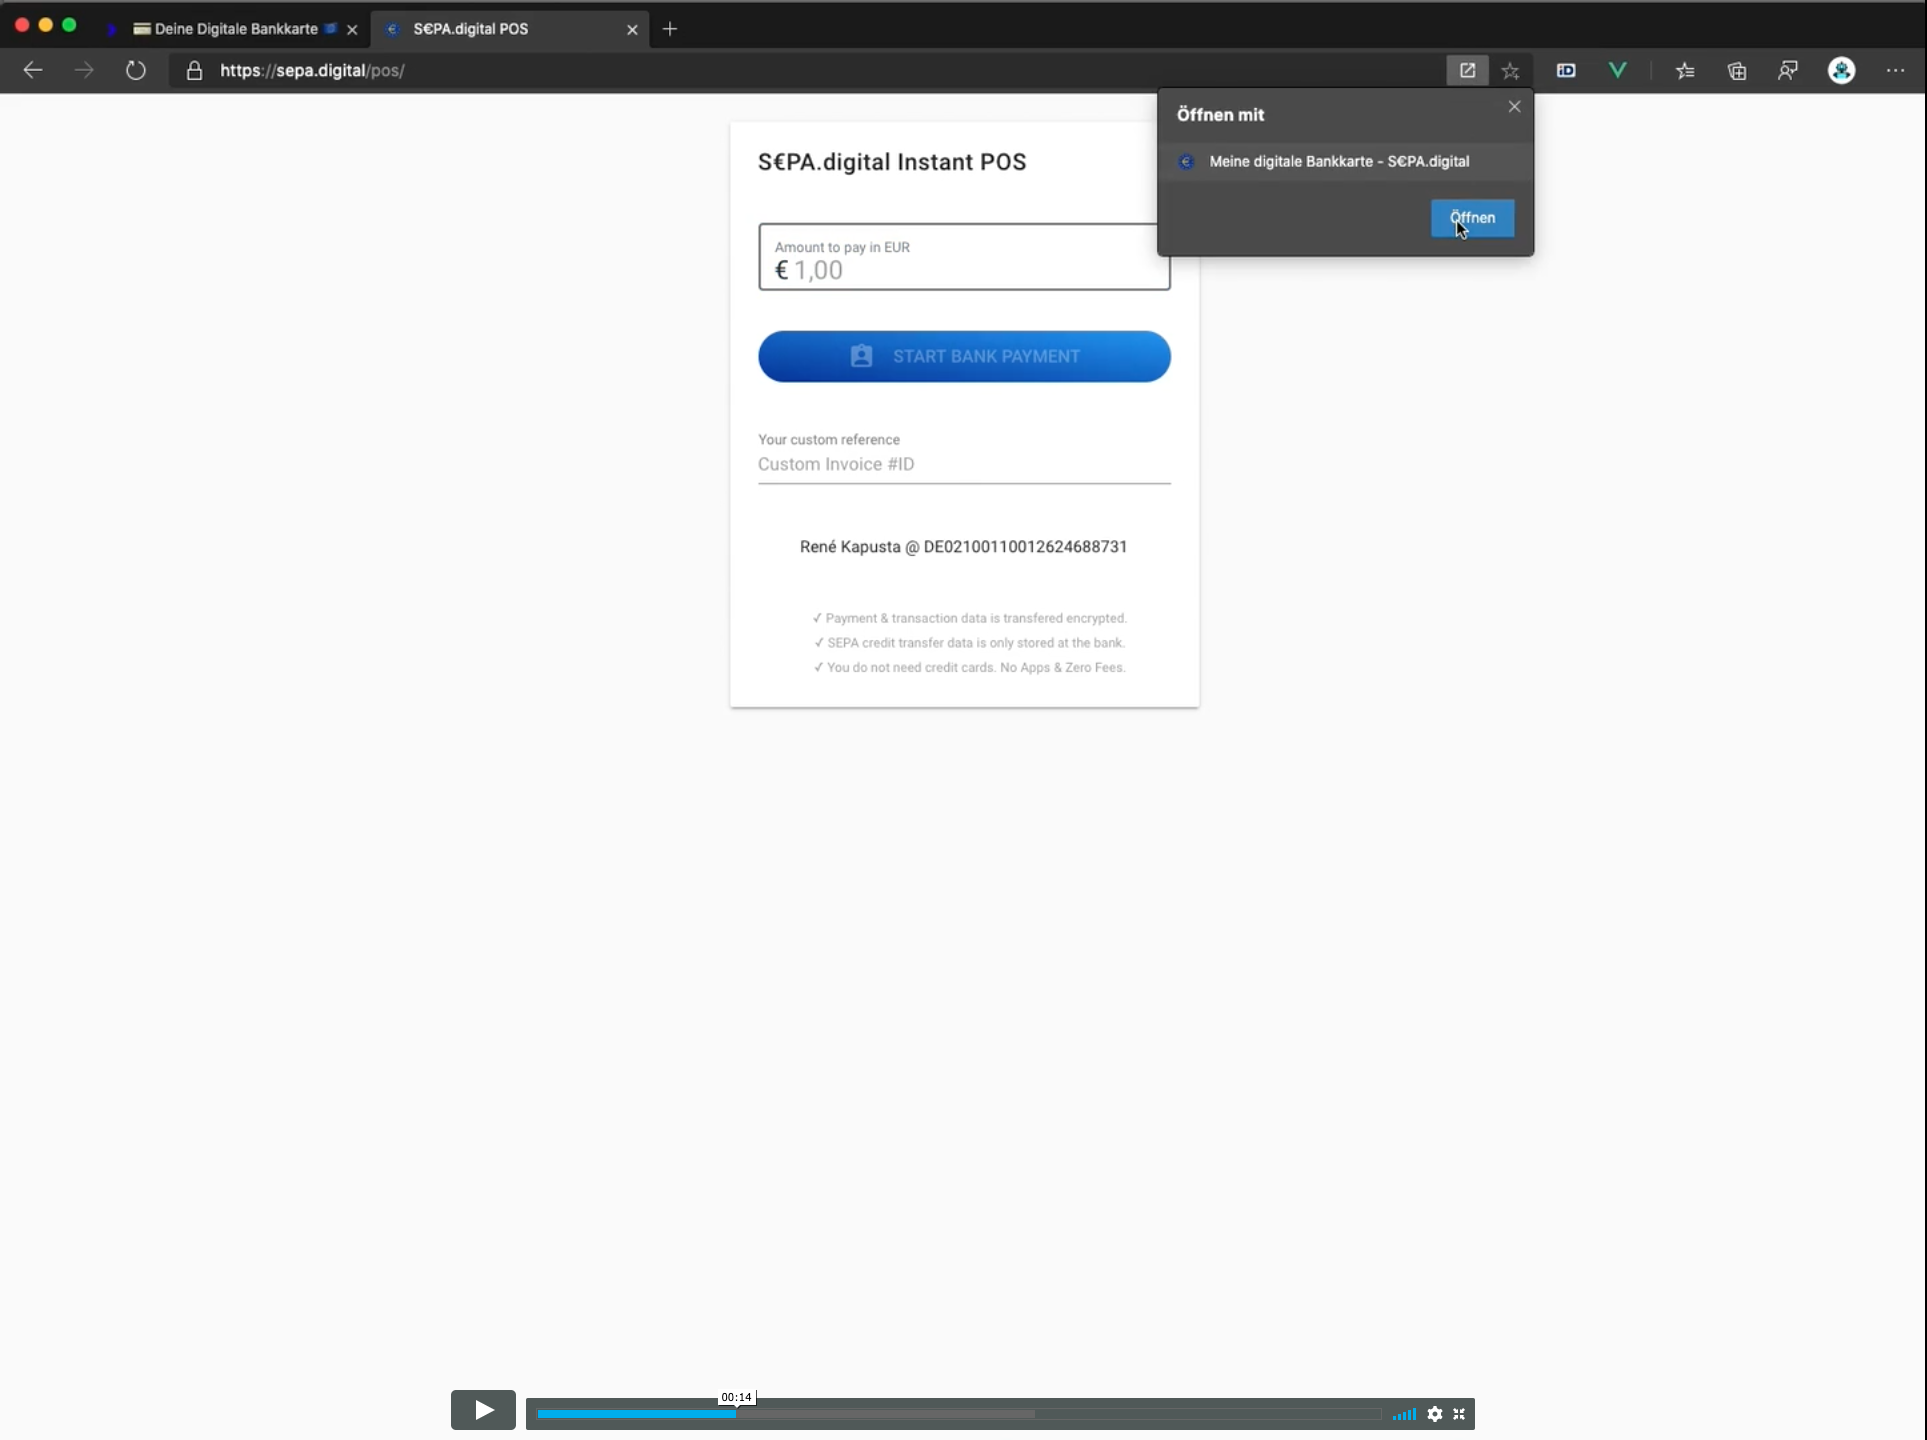Select Meine digitale Bankkarte app entry
The image size is (1927, 1440).
tap(1338, 161)
